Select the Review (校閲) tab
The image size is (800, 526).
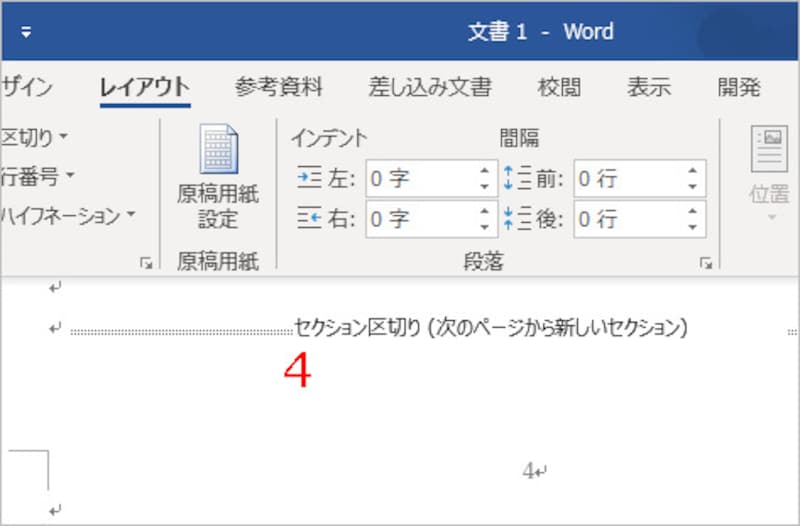(x=559, y=87)
